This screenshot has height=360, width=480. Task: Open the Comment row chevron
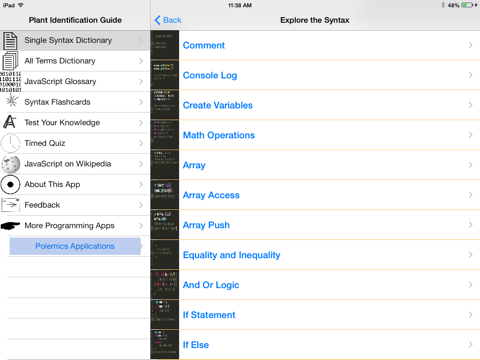coord(470,45)
